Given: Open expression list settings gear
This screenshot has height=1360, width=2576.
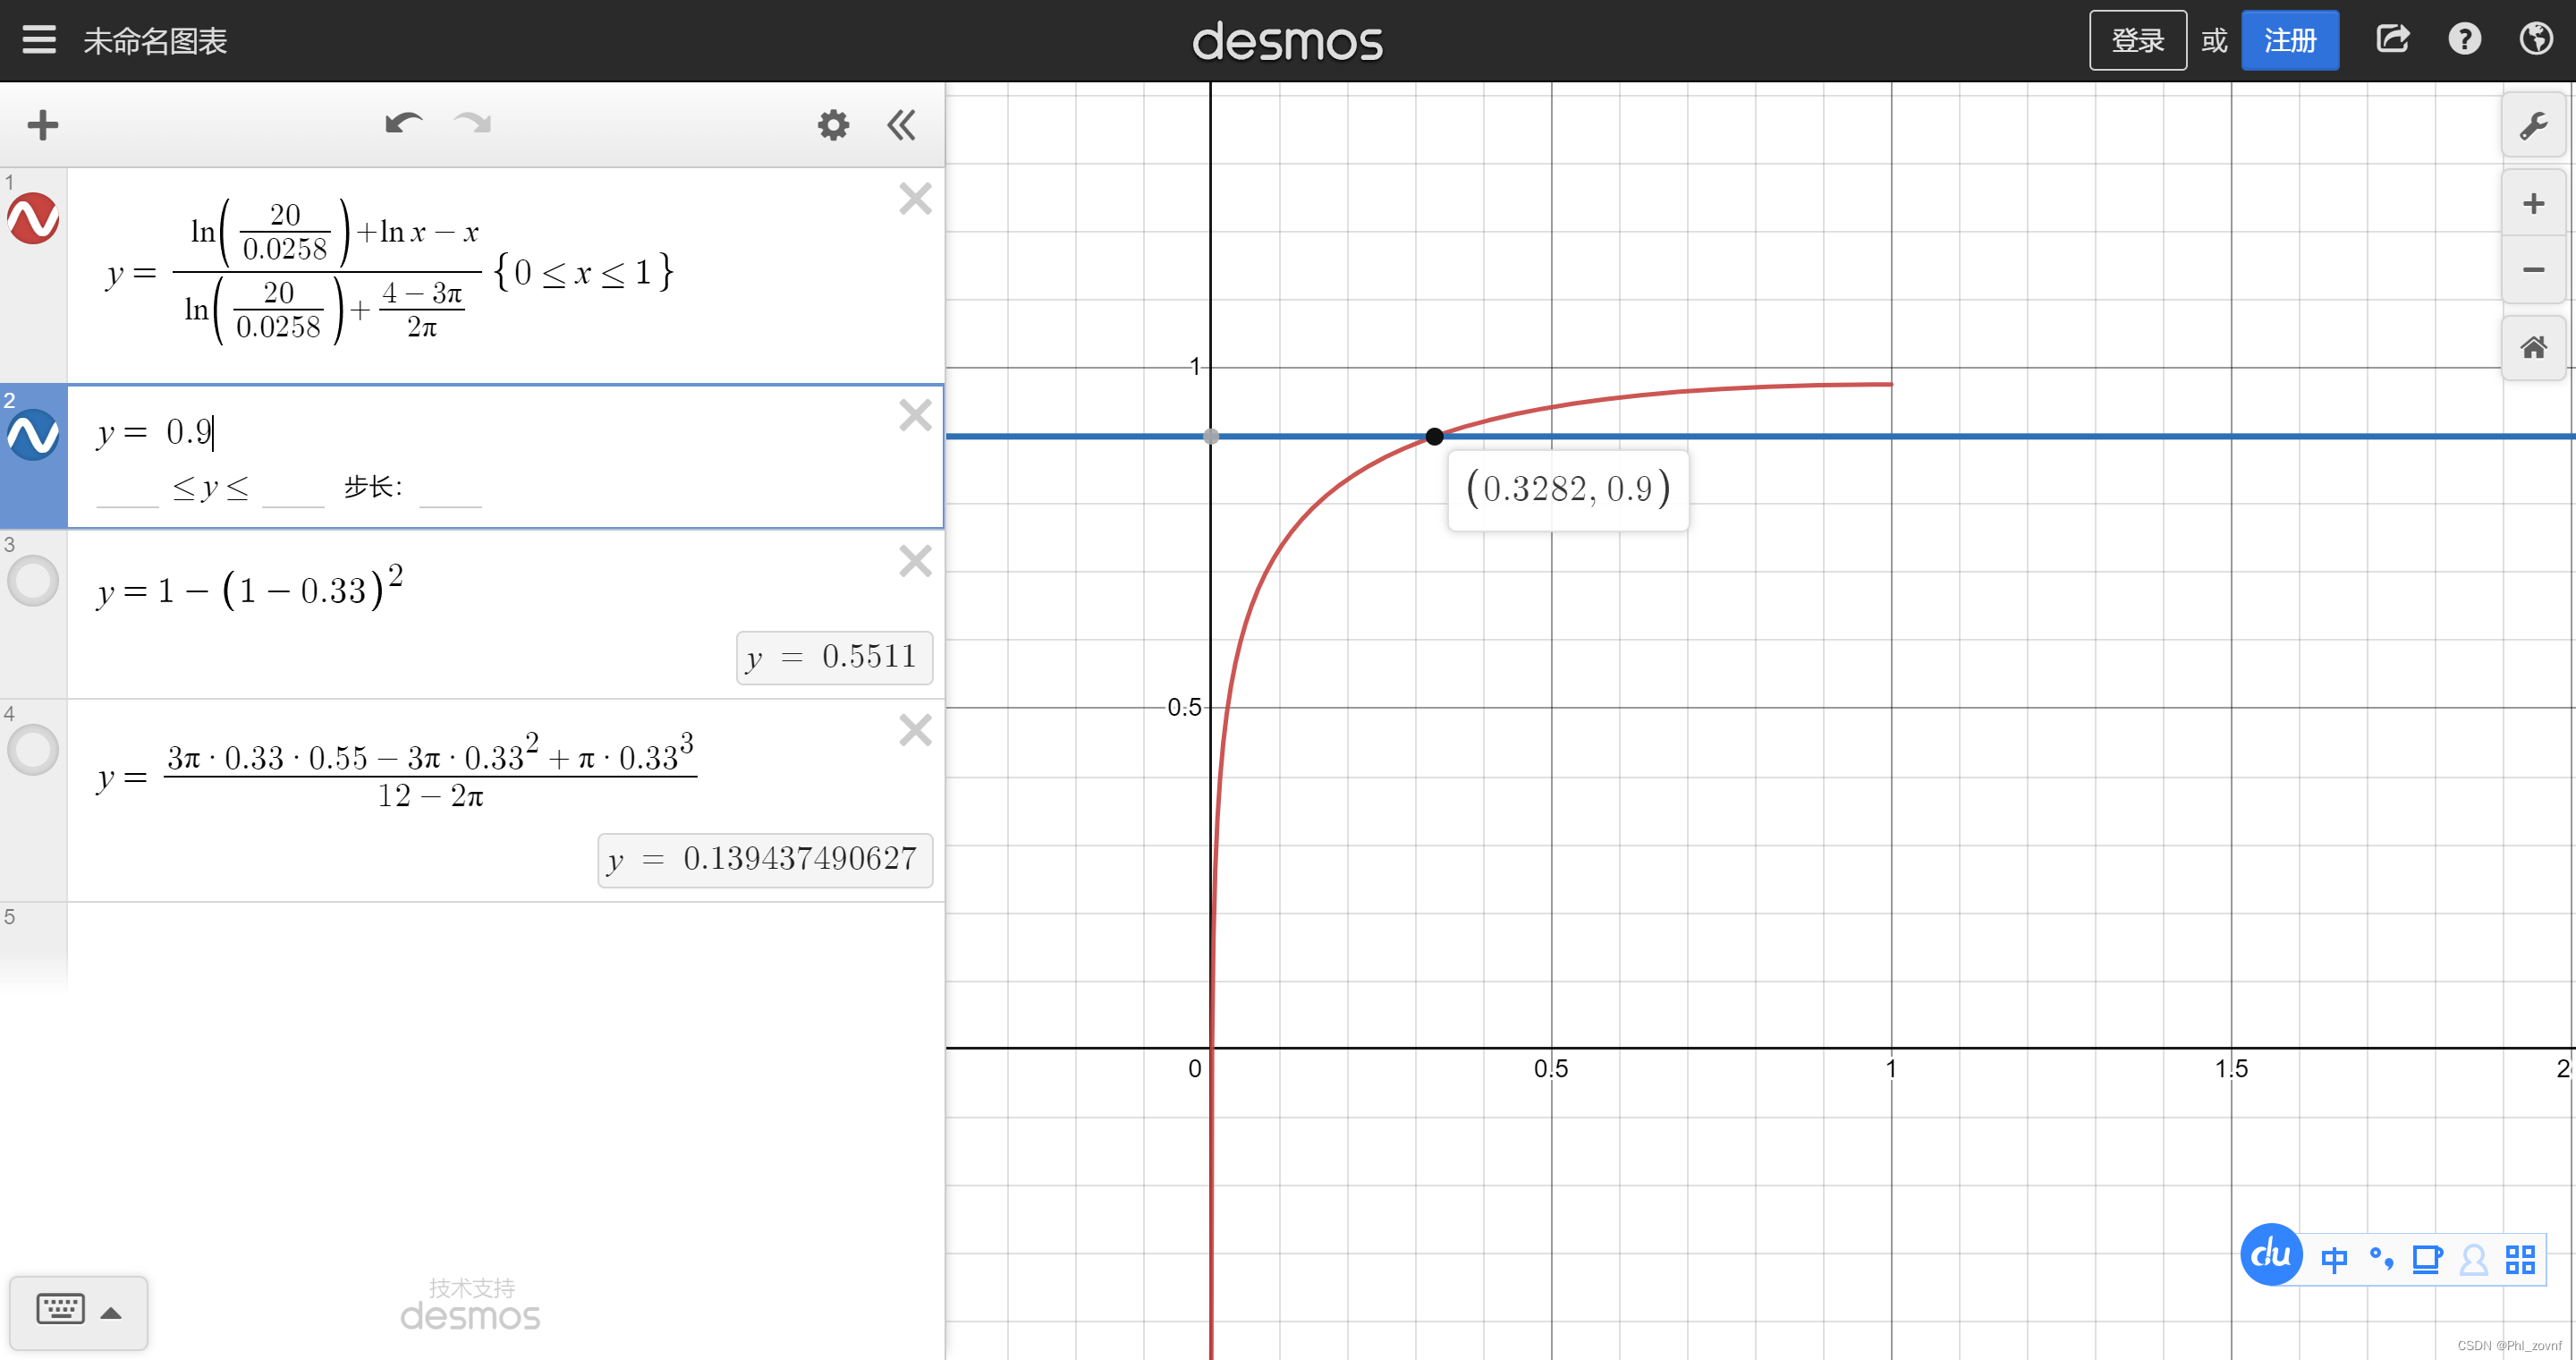Looking at the screenshot, I should pos(833,125).
